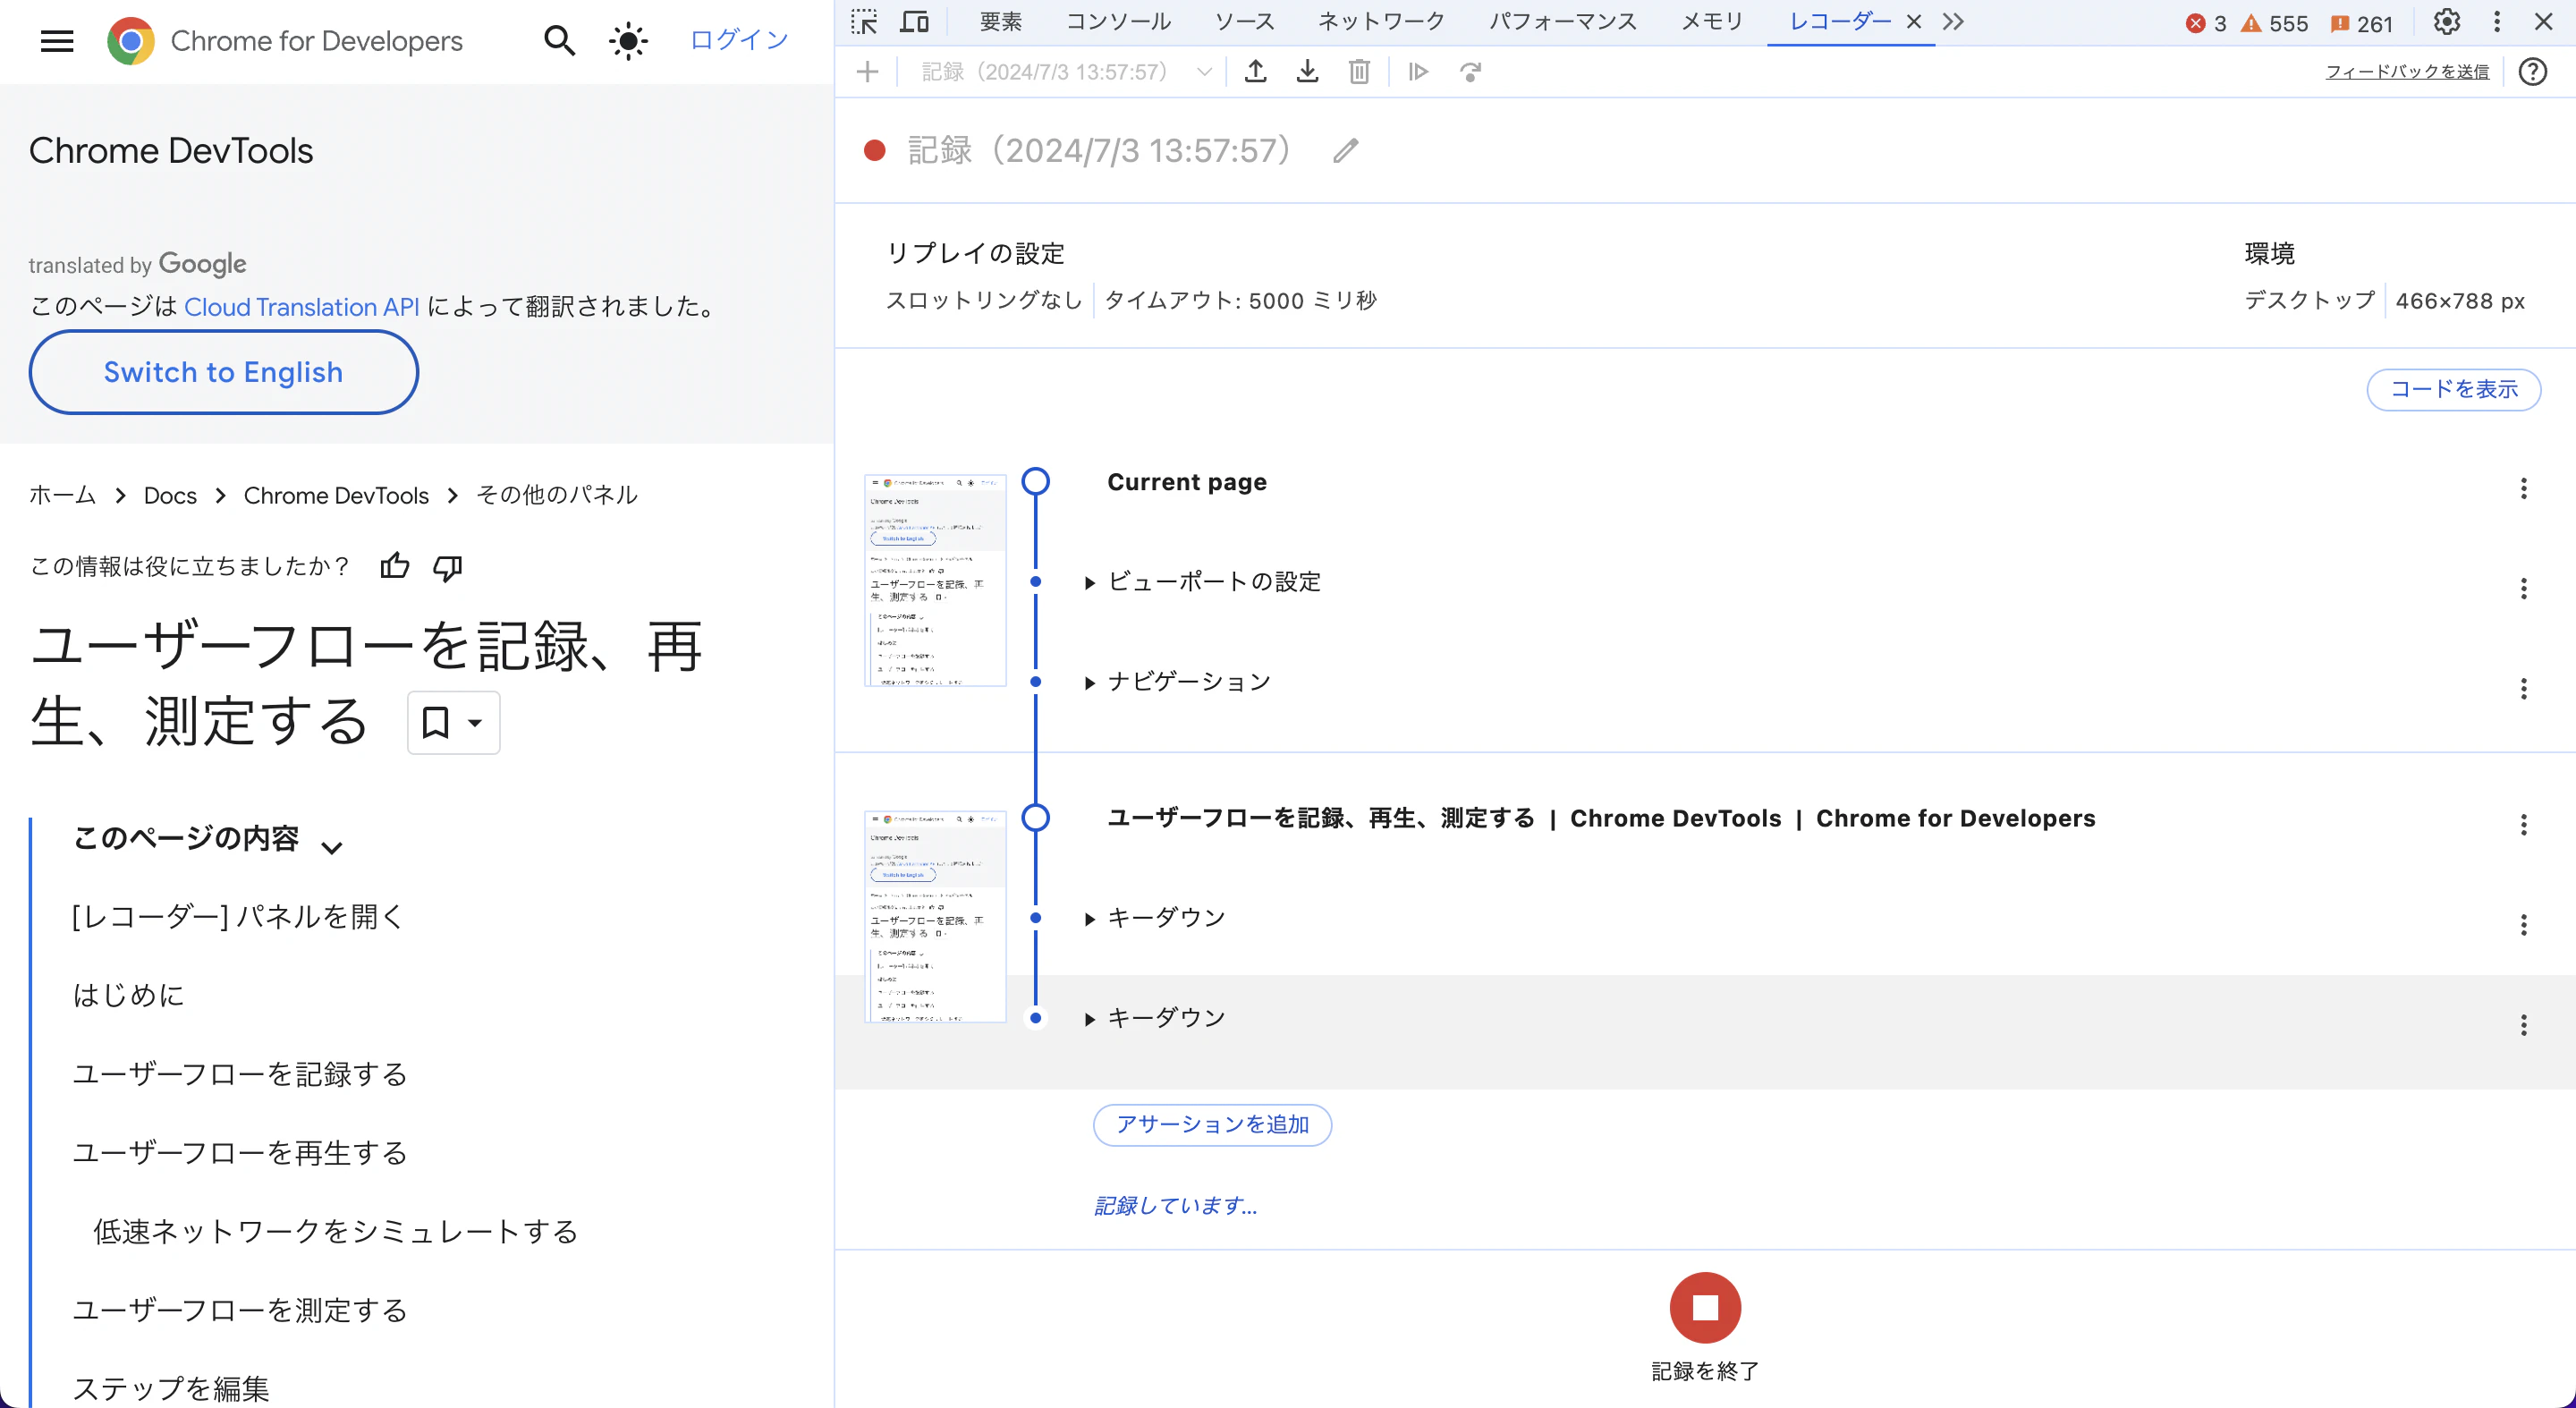Click the warnings count 555 indicator
This screenshot has width=2576, height=1408.
tap(2274, 23)
